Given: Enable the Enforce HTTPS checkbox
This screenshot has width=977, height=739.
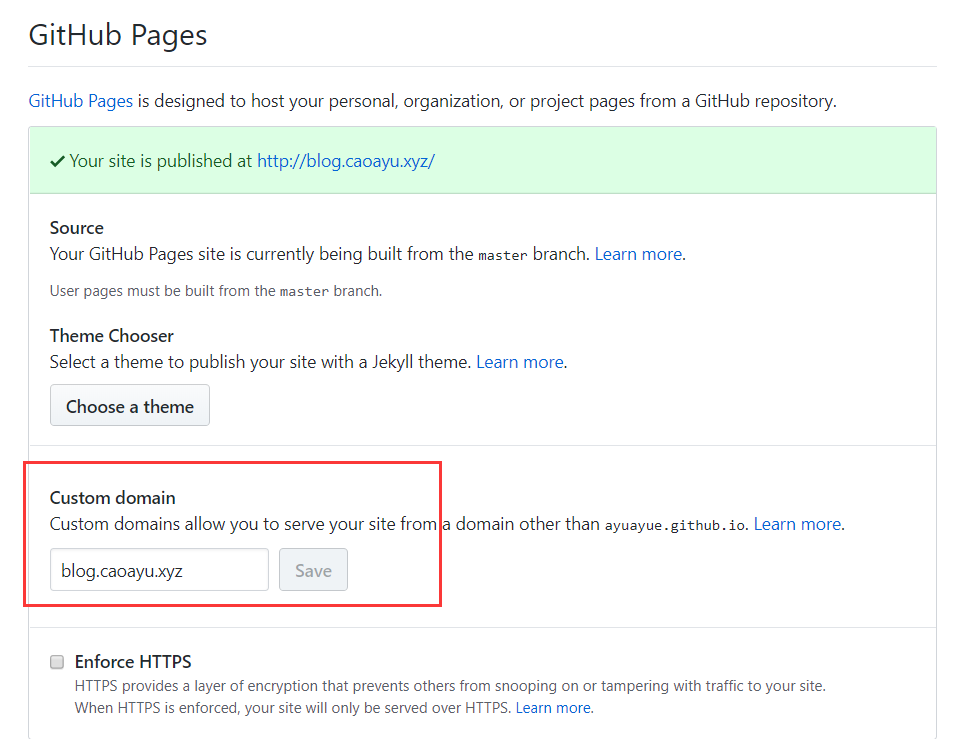Looking at the screenshot, I should coord(57,662).
